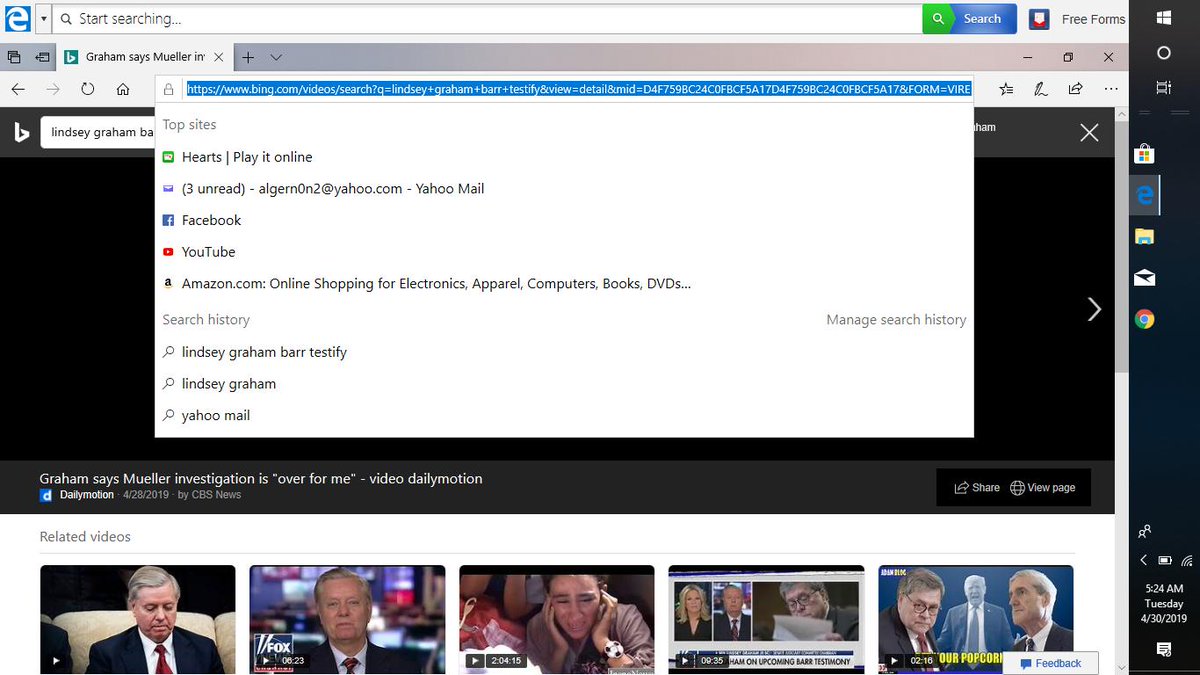Select 'lindsey graham' search history entry
This screenshot has height=675, width=1200.
coord(564,384)
